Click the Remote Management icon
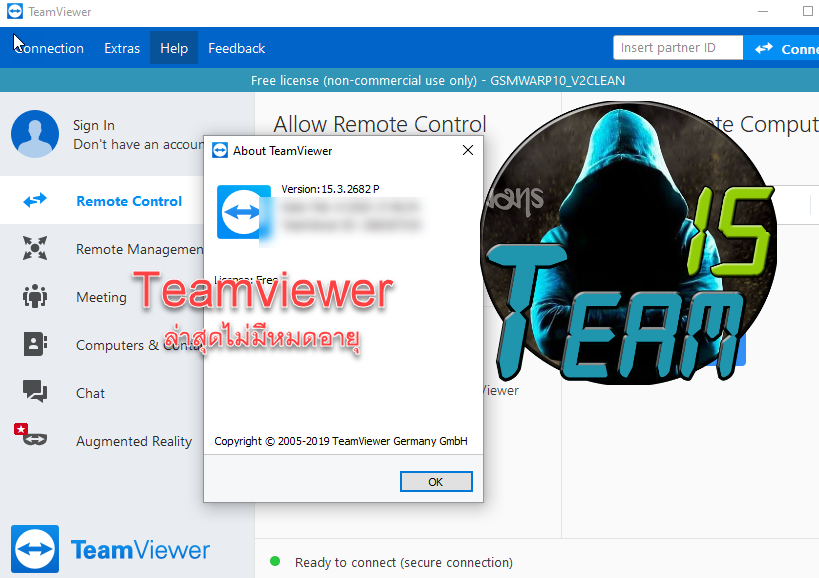819x578 pixels. tap(35, 248)
